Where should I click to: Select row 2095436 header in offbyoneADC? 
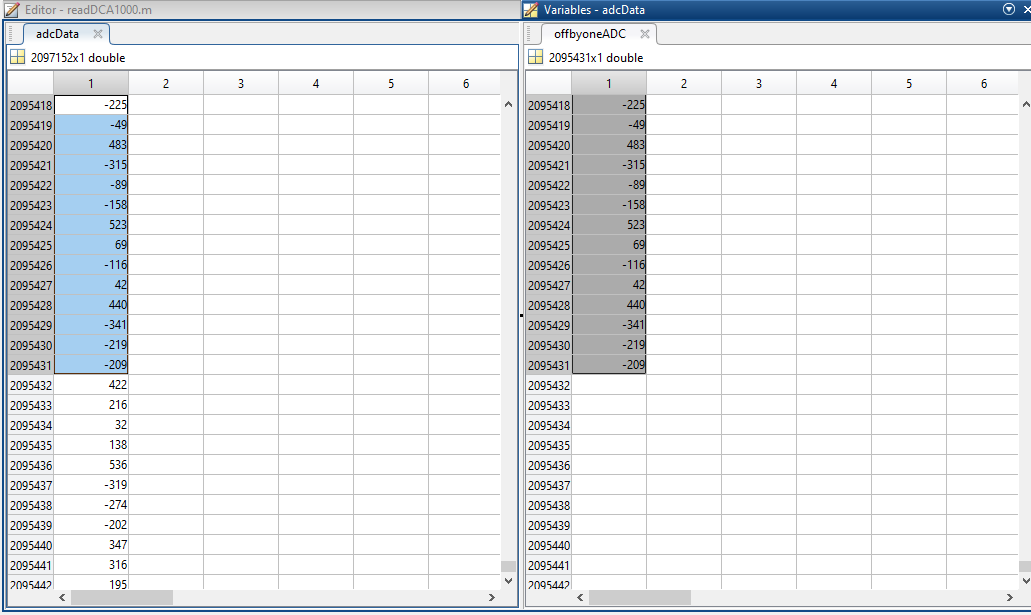click(549, 466)
